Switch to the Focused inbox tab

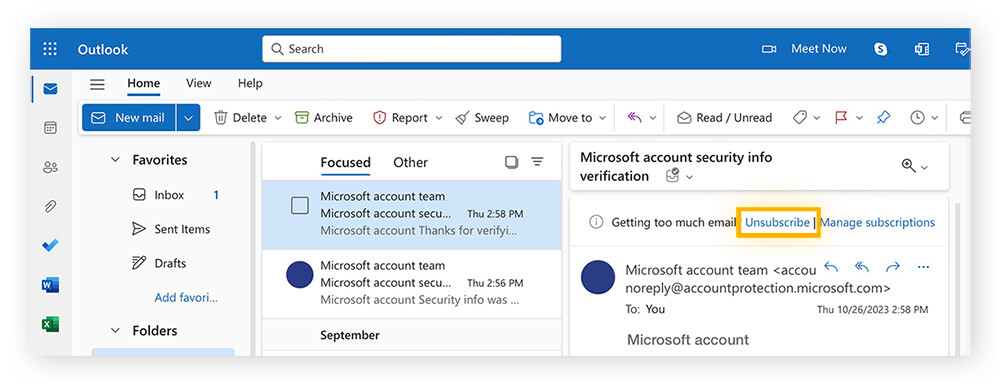click(345, 163)
